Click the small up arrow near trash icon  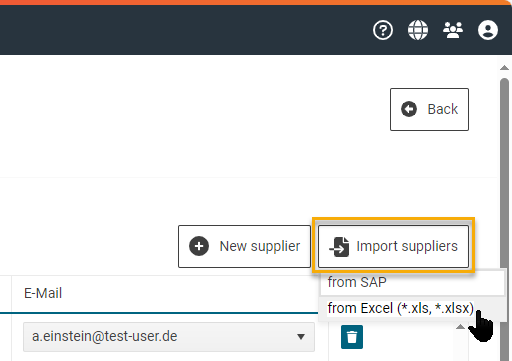click(460, 327)
